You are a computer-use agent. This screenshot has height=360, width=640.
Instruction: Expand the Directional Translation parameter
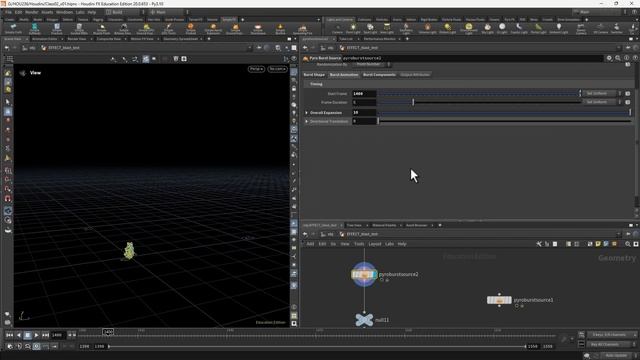tap(307, 121)
